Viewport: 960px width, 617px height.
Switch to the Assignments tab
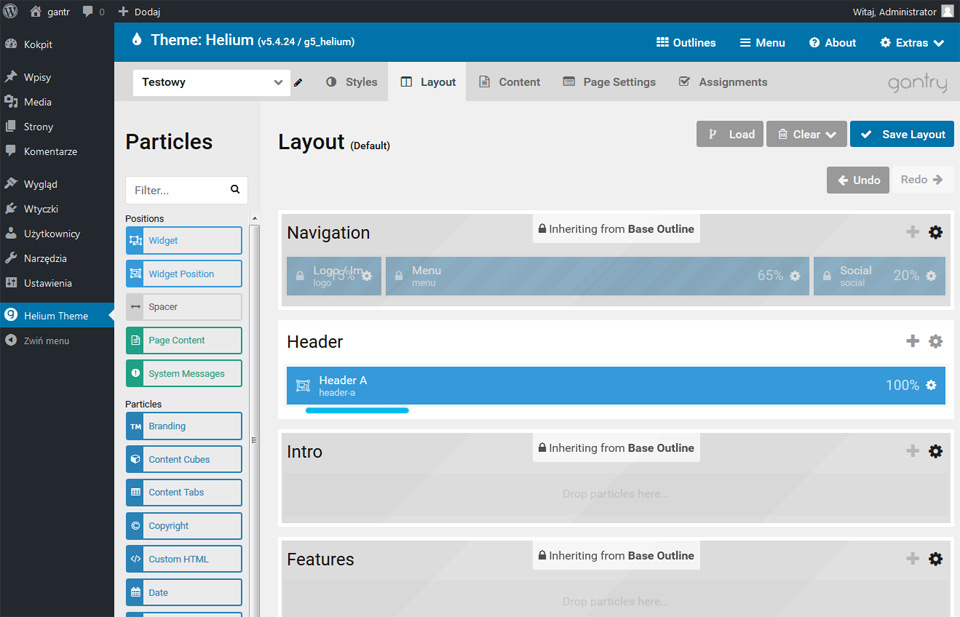click(722, 82)
